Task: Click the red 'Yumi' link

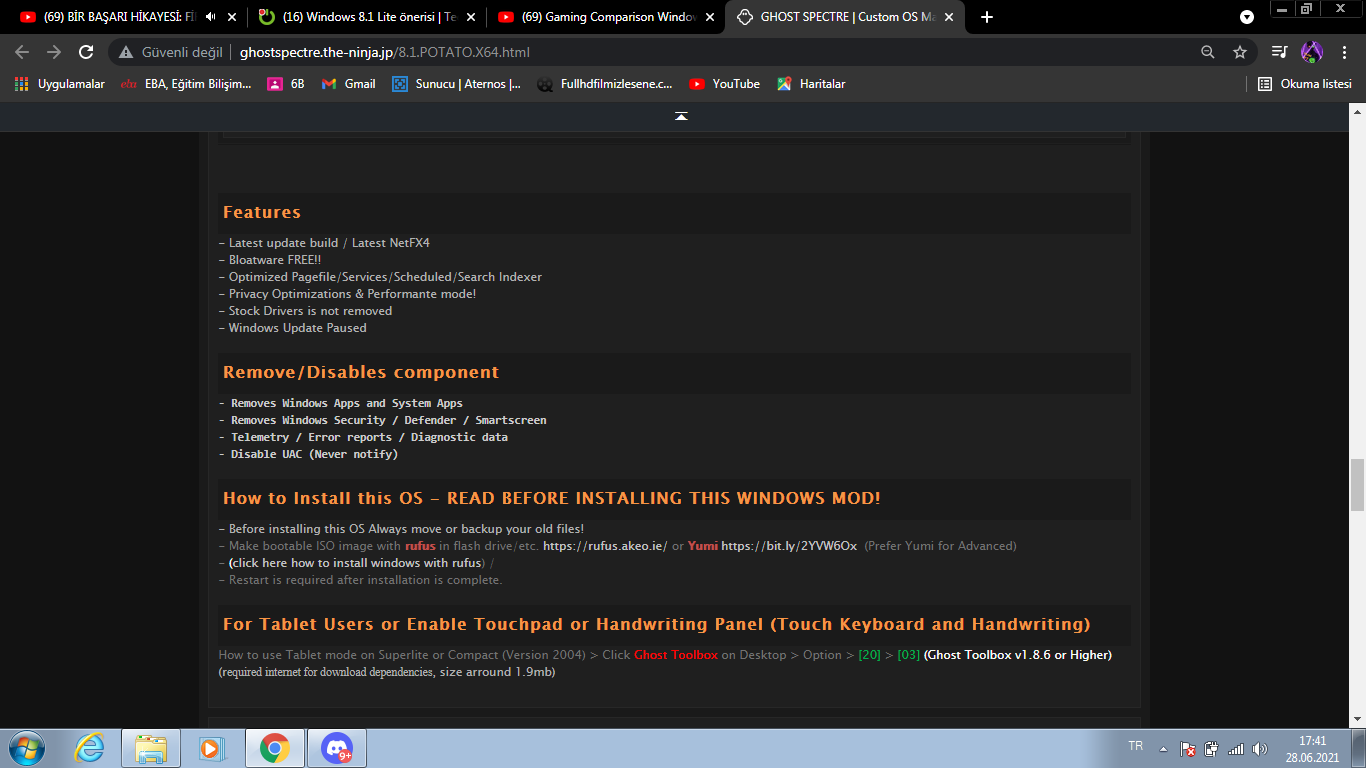Action: (703, 546)
